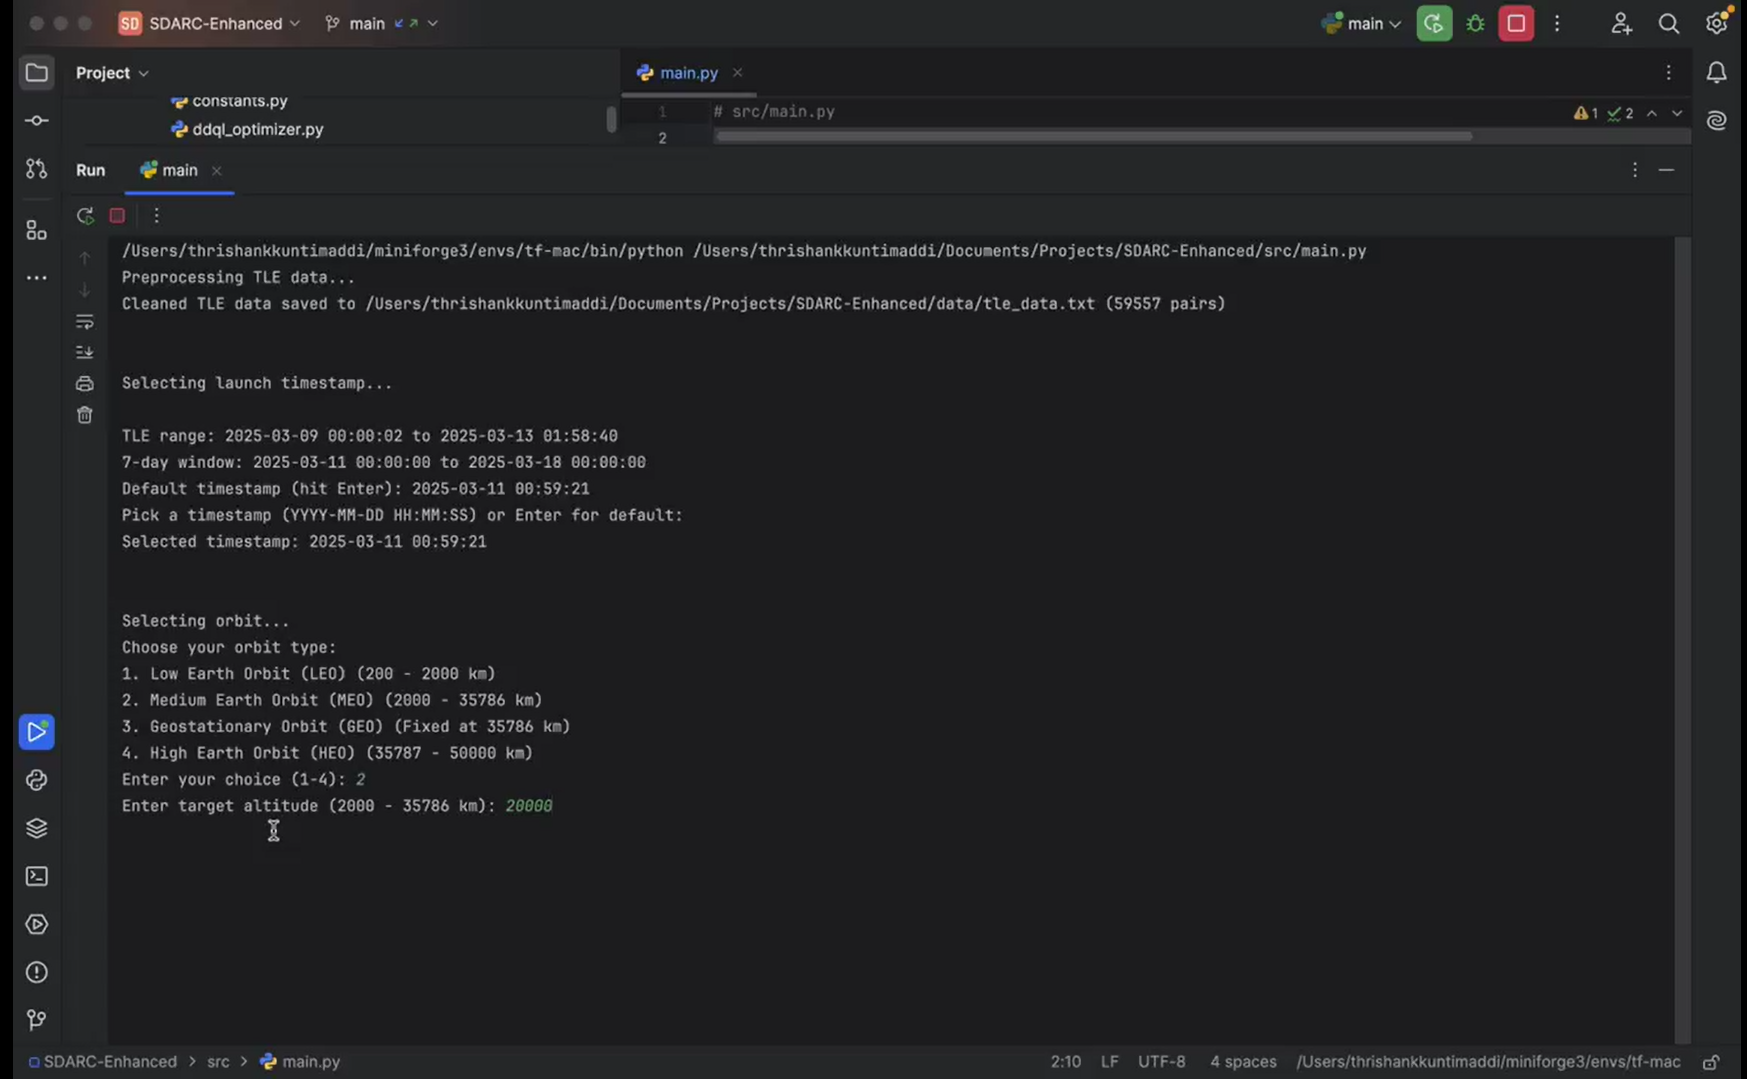
Task: Expand the Project view dropdown
Action: pos(112,73)
